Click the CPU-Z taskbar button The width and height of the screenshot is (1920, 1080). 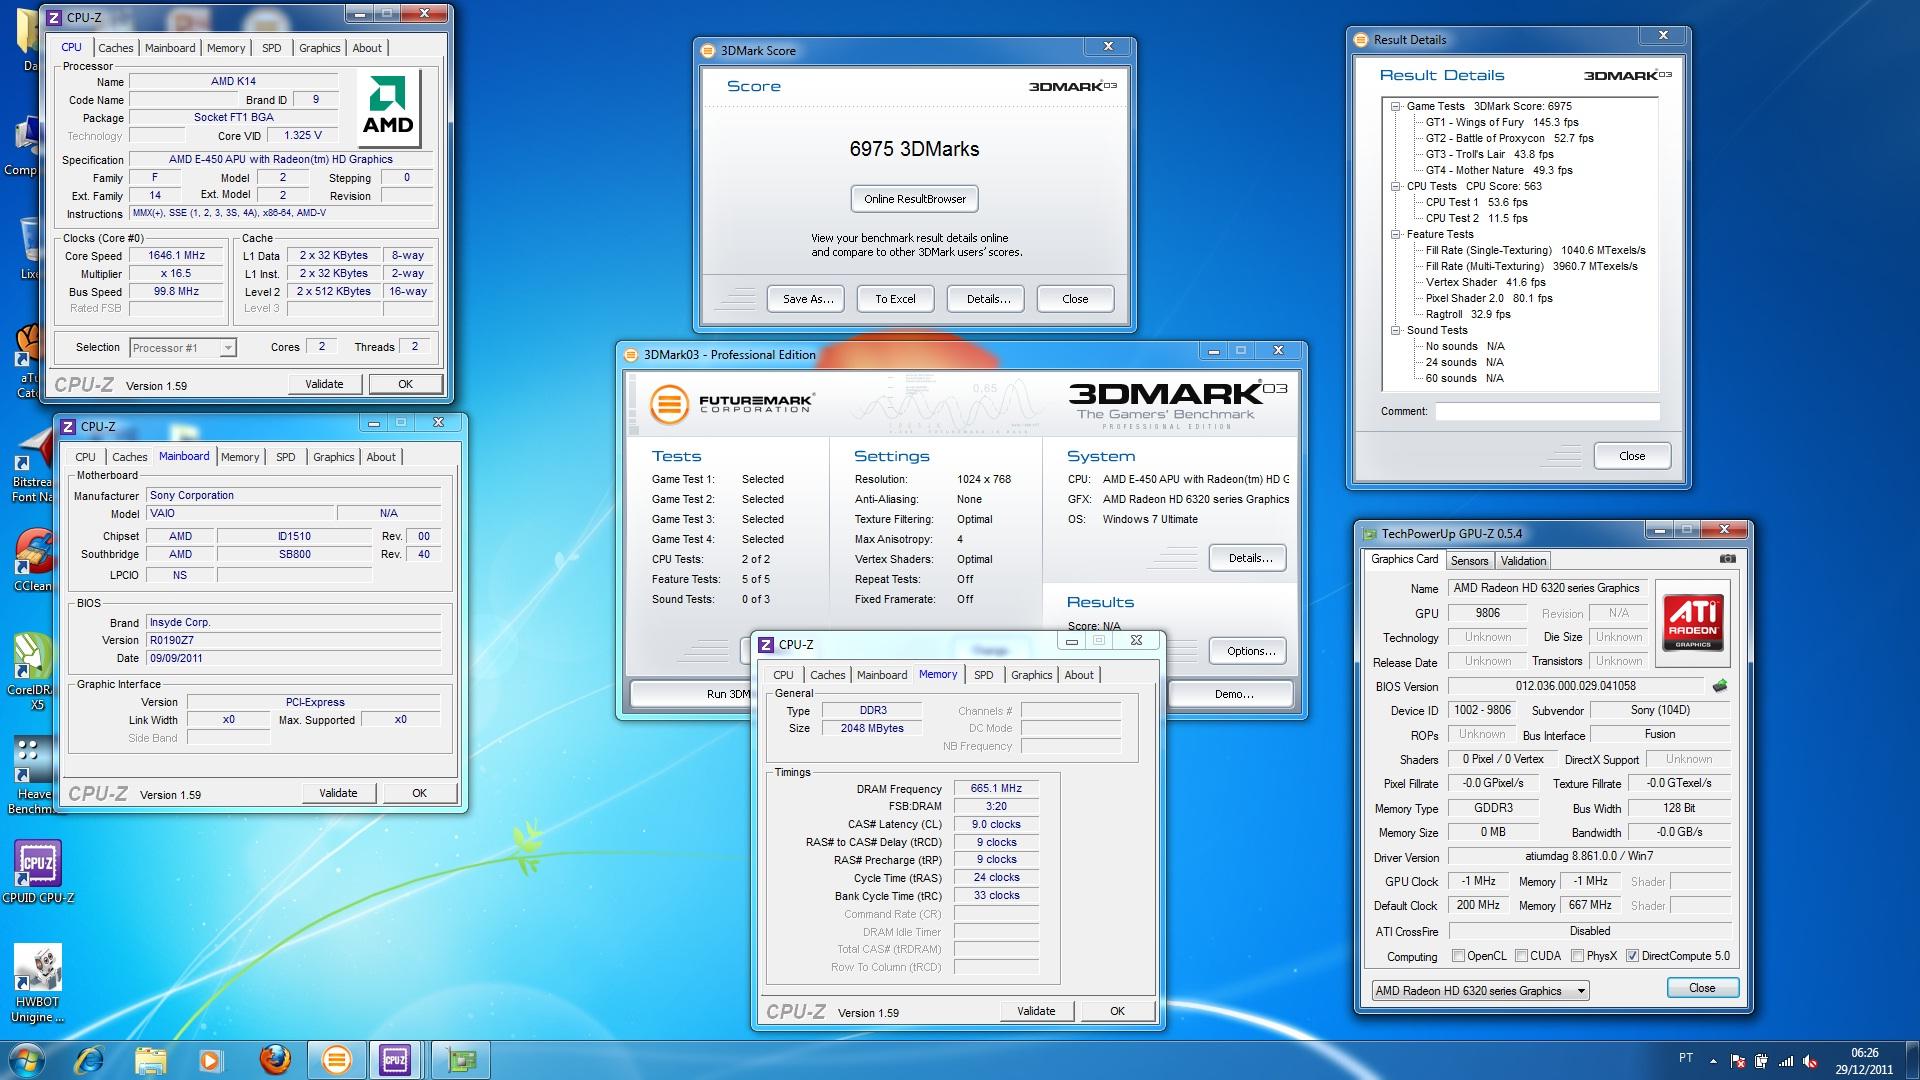click(395, 1060)
